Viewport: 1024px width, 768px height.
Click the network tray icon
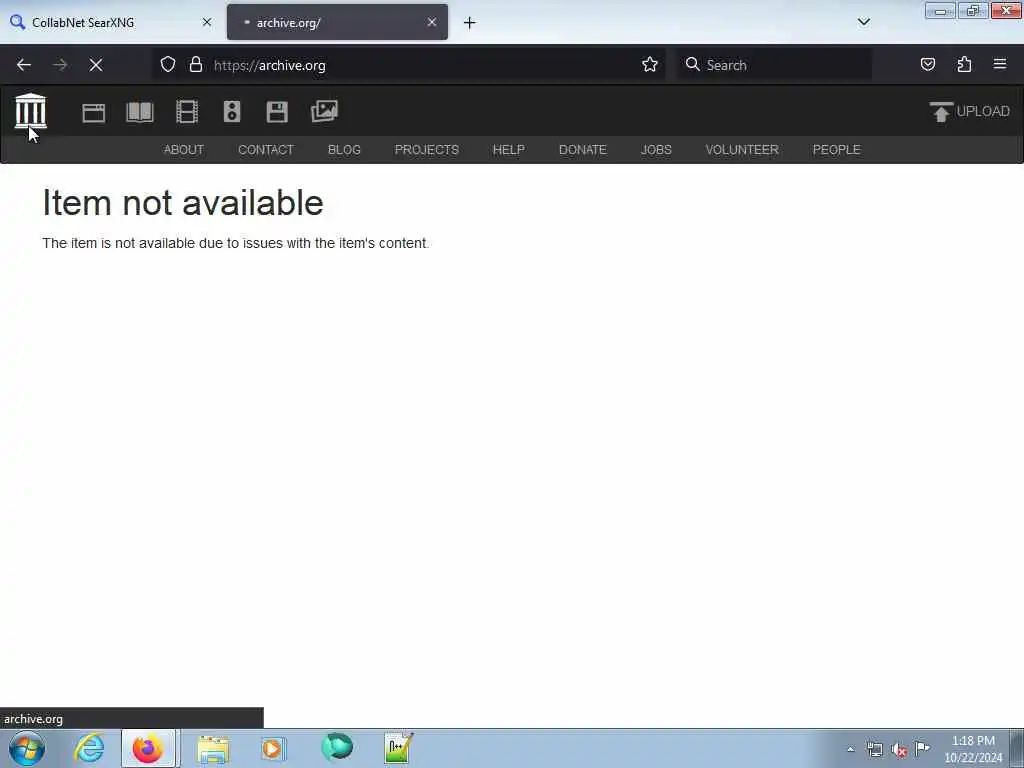coord(874,749)
